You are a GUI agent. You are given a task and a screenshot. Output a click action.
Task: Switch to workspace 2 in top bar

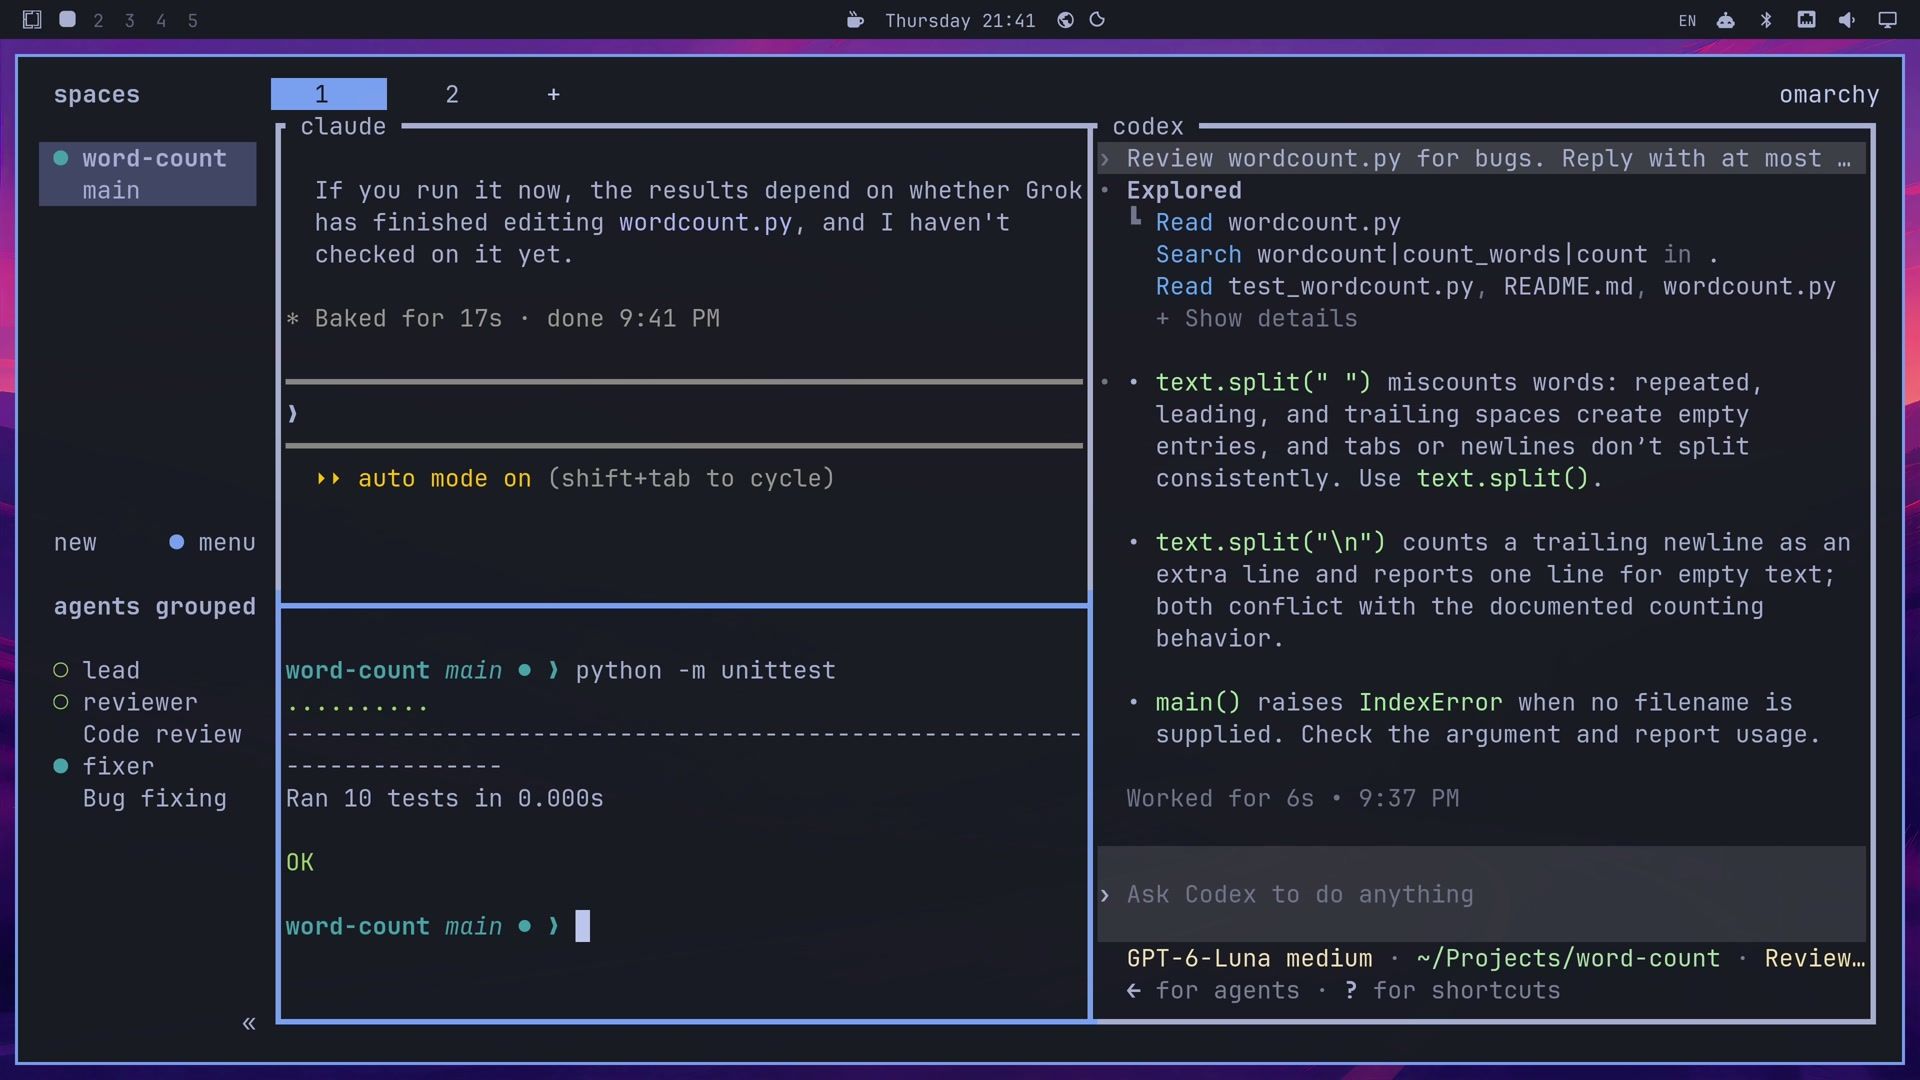coord(98,21)
